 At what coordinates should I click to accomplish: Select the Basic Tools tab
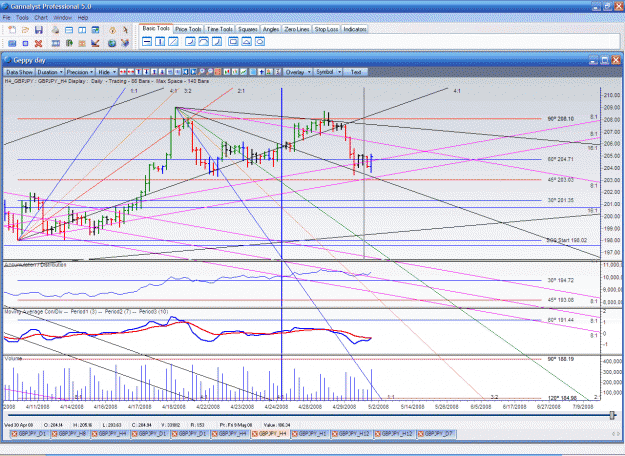point(156,29)
